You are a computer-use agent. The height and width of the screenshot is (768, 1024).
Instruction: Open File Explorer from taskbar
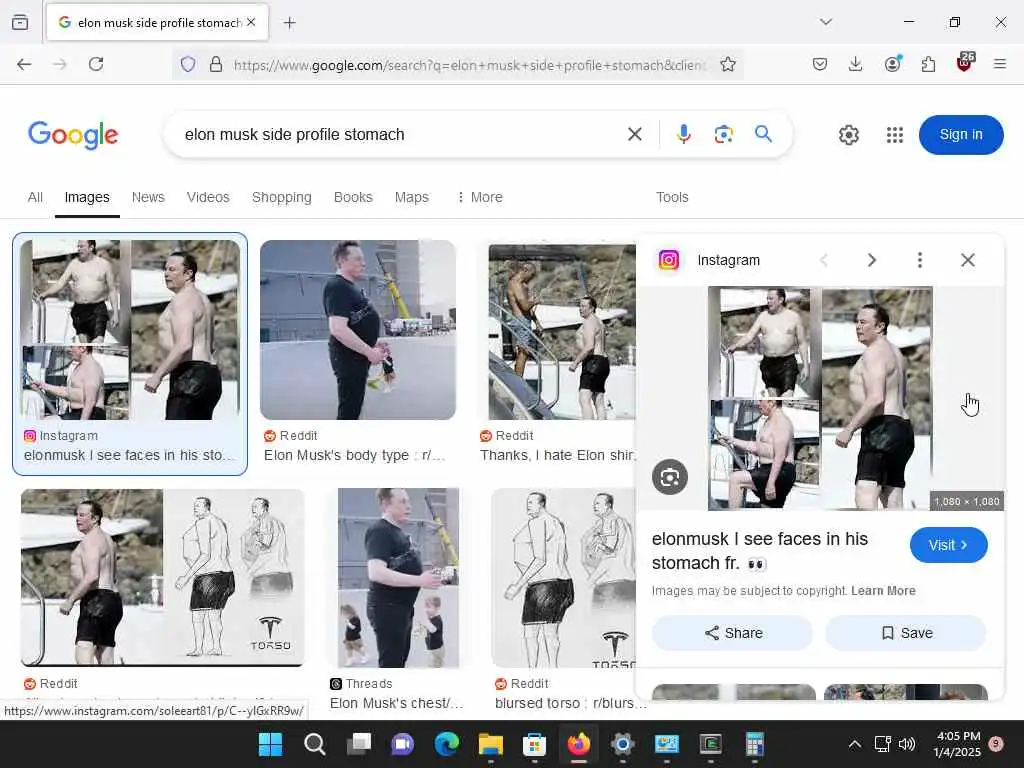click(x=490, y=744)
